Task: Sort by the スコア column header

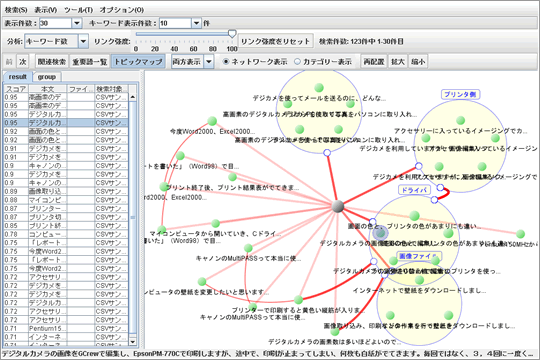Action: point(17,89)
